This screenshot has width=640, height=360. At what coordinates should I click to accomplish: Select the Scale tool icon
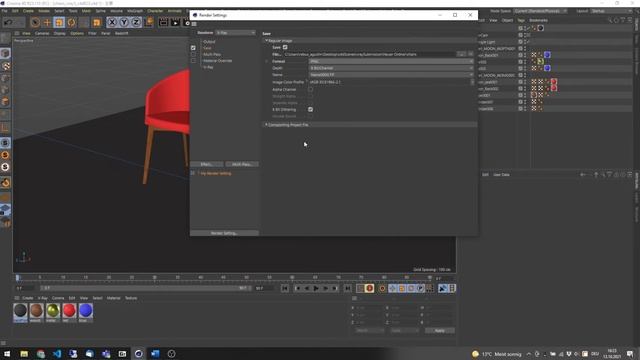pos(59,22)
